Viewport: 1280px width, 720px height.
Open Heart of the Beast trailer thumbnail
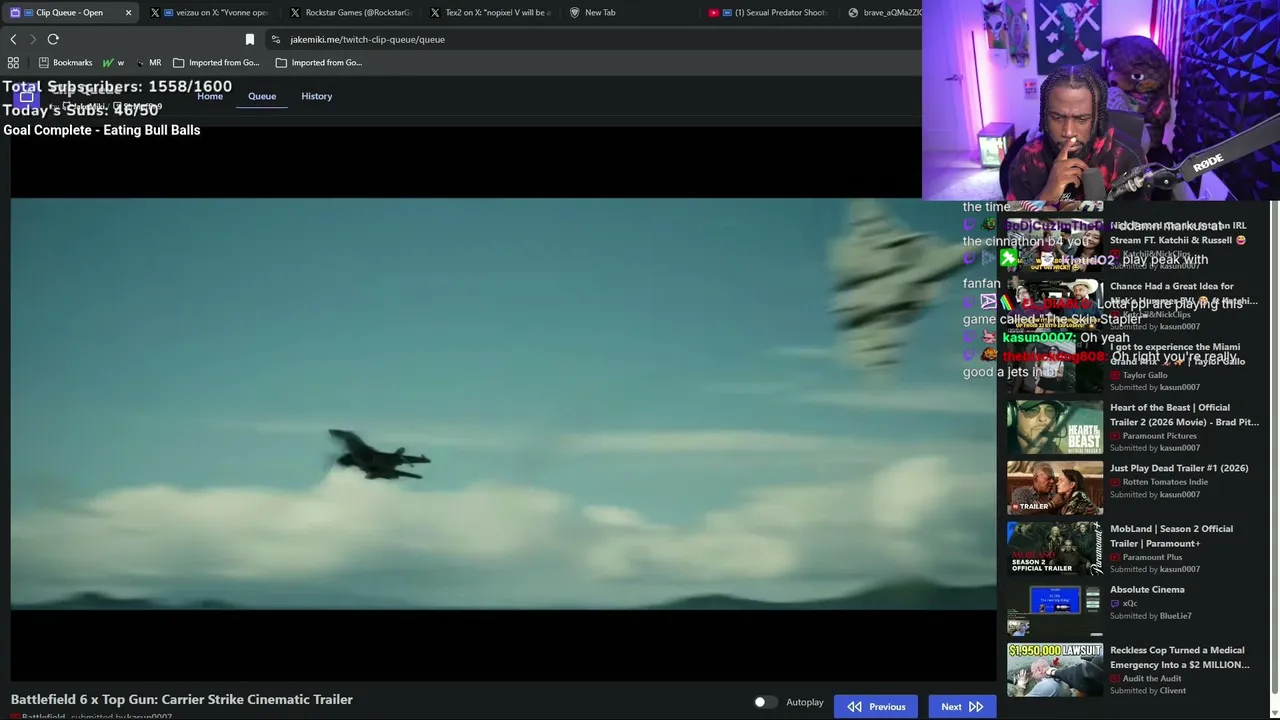click(x=1055, y=428)
